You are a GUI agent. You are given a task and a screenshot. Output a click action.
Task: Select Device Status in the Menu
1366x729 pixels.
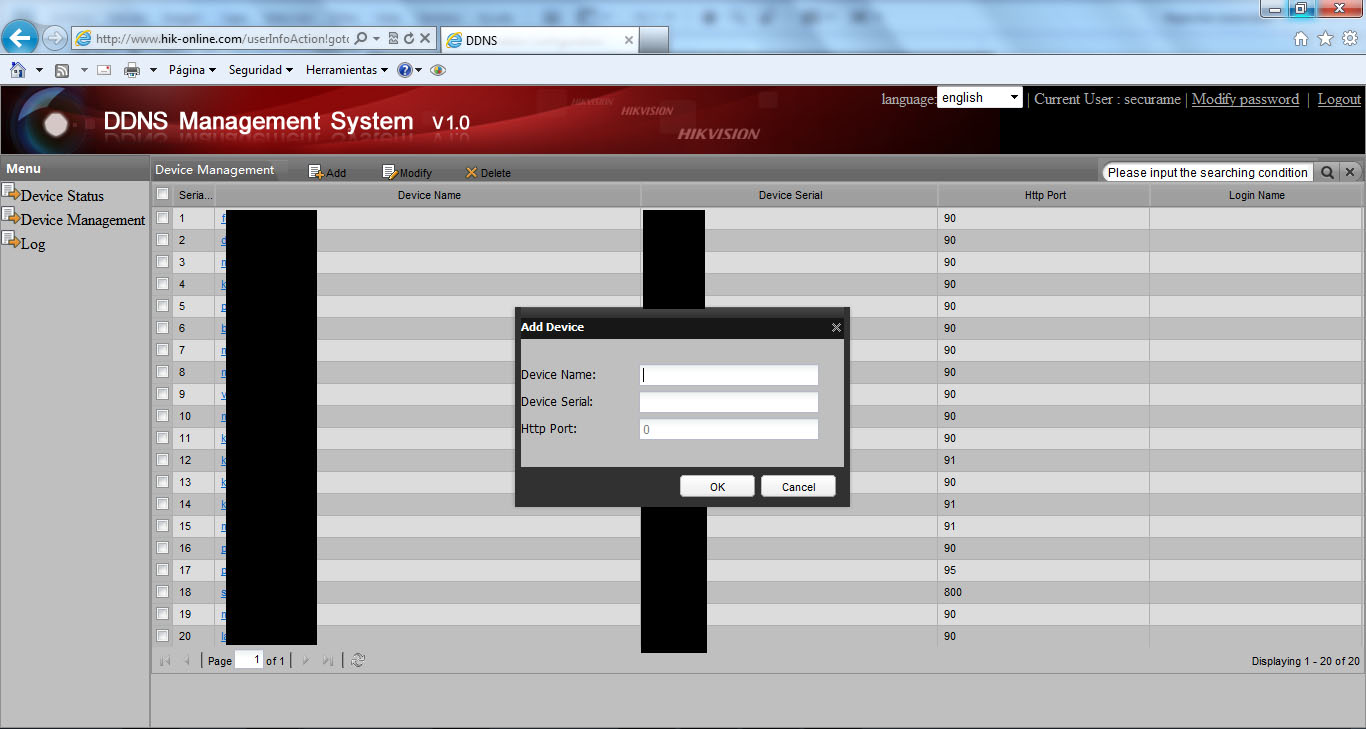(x=62, y=195)
